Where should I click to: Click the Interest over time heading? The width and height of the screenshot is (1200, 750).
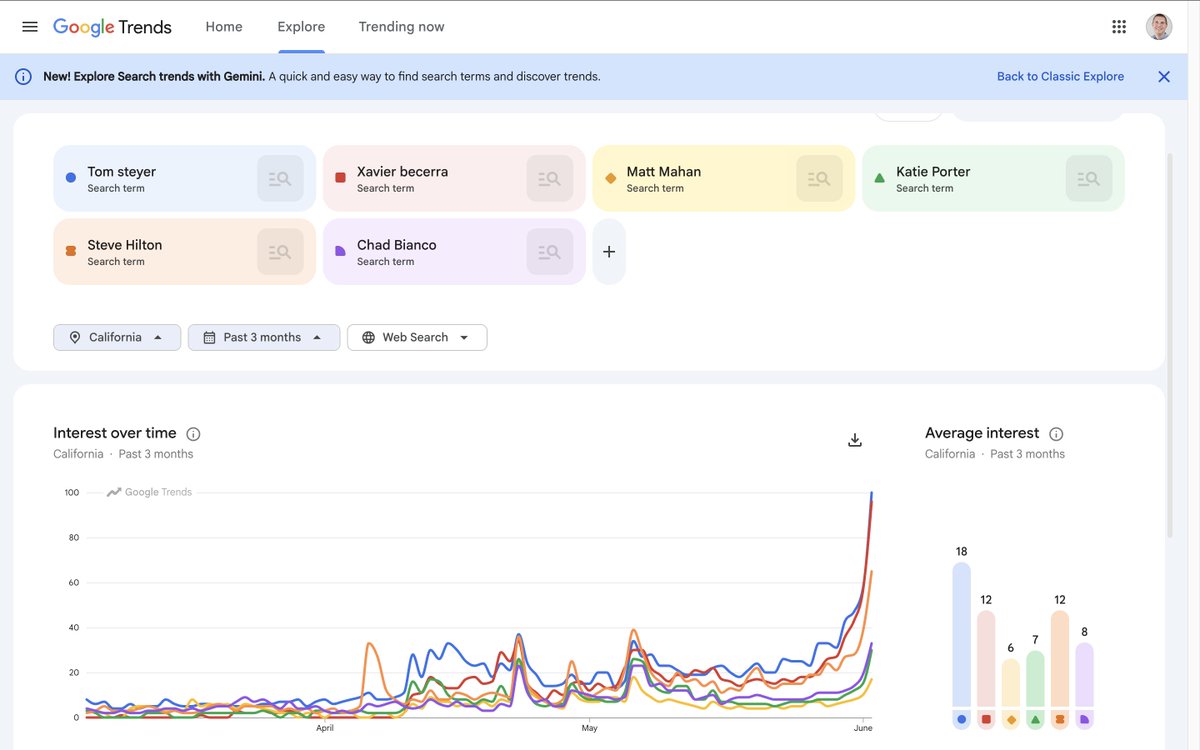[115, 433]
